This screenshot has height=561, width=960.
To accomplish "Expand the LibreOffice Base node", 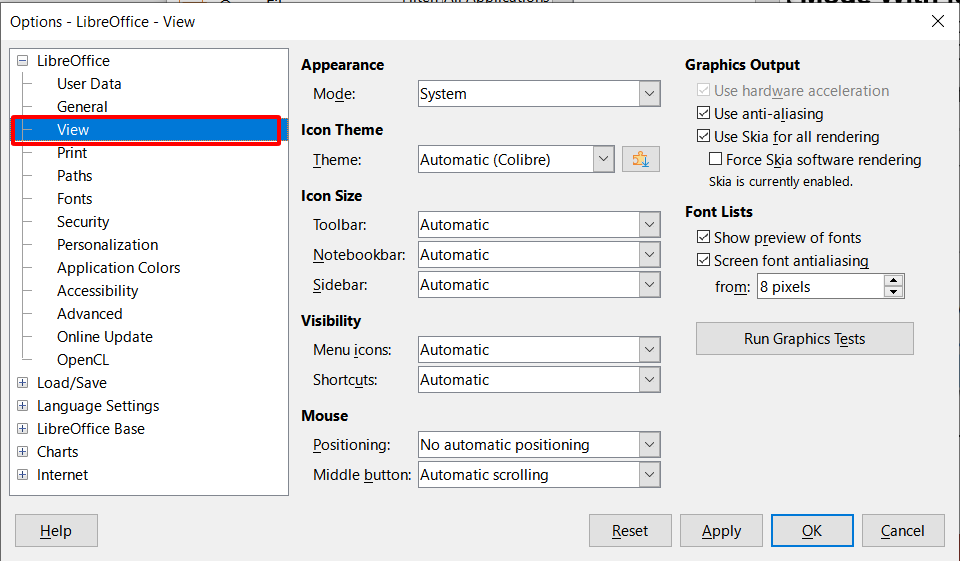I will pyautogui.click(x=23, y=429).
